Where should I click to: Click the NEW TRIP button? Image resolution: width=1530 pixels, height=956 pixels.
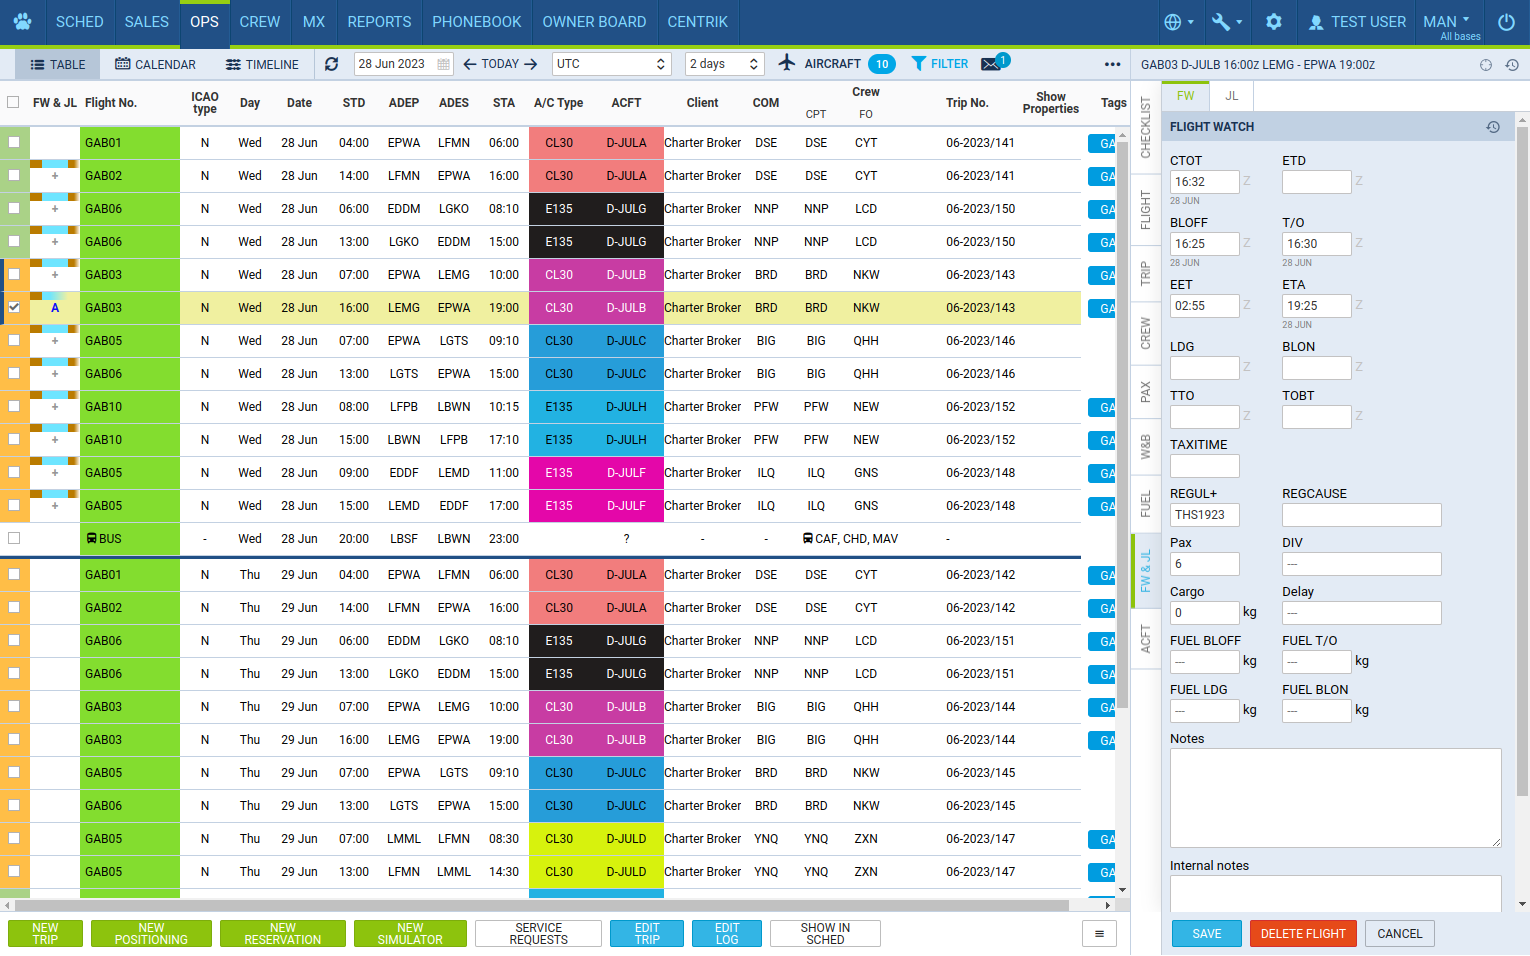[x=45, y=933]
